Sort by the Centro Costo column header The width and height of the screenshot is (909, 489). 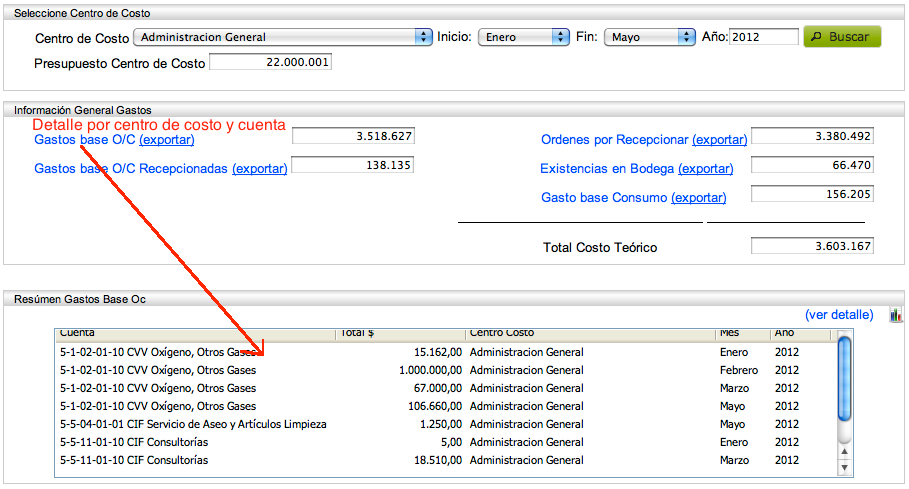590,334
